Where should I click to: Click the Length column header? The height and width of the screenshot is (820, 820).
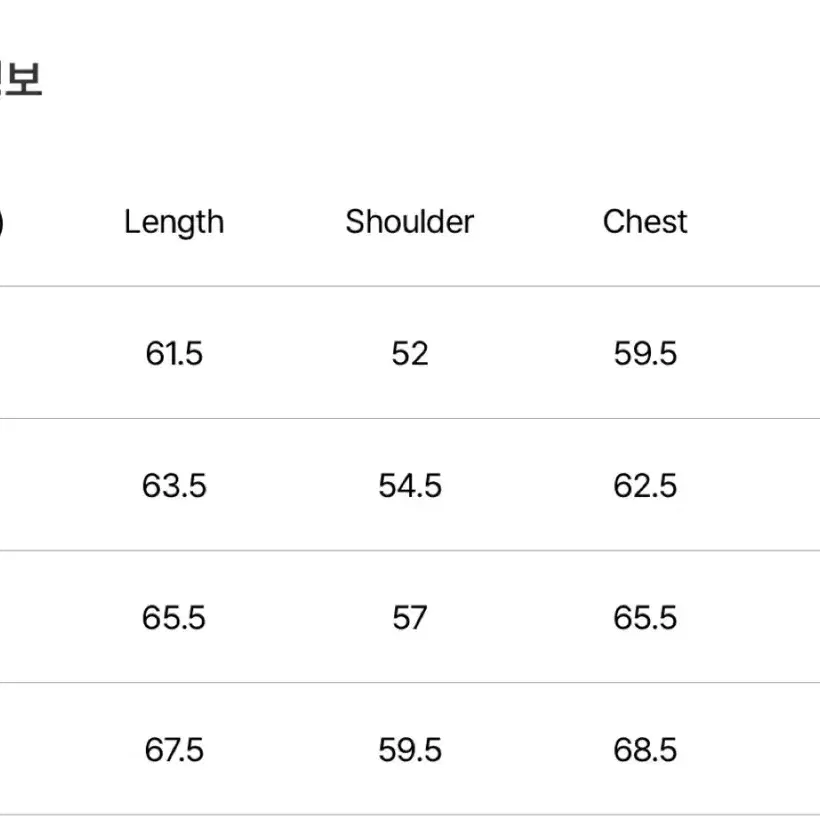(x=174, y=222)
